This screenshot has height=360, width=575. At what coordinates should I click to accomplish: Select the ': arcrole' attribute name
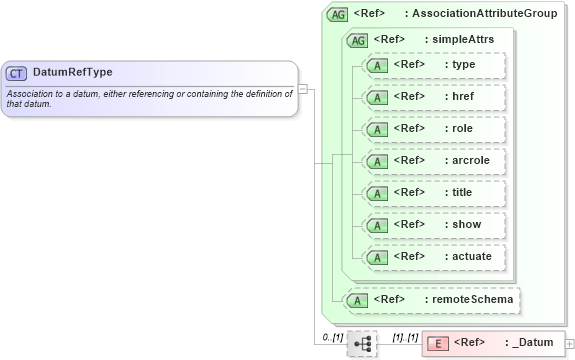(x=467, y=160)
